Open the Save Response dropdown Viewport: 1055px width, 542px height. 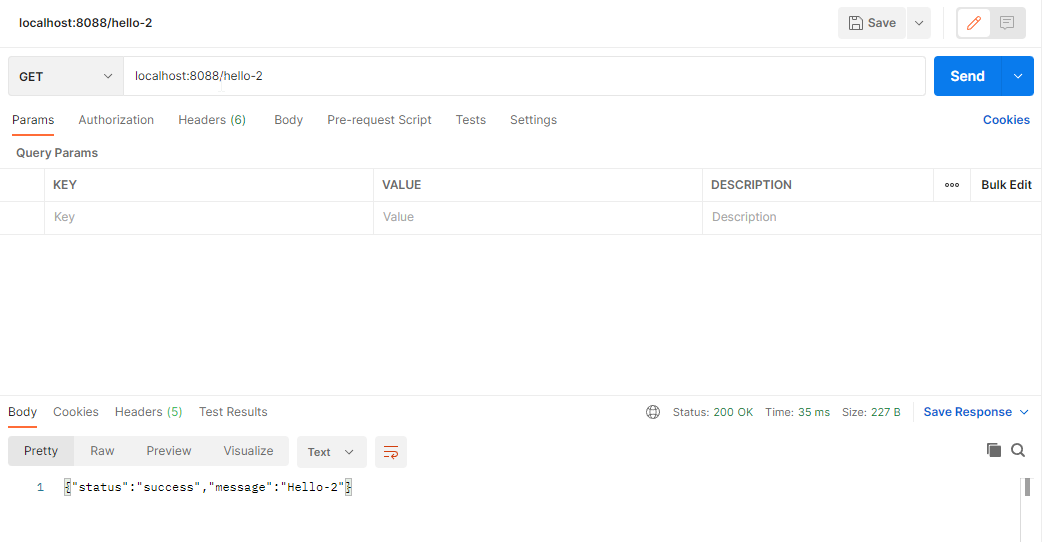click(975, 412)
